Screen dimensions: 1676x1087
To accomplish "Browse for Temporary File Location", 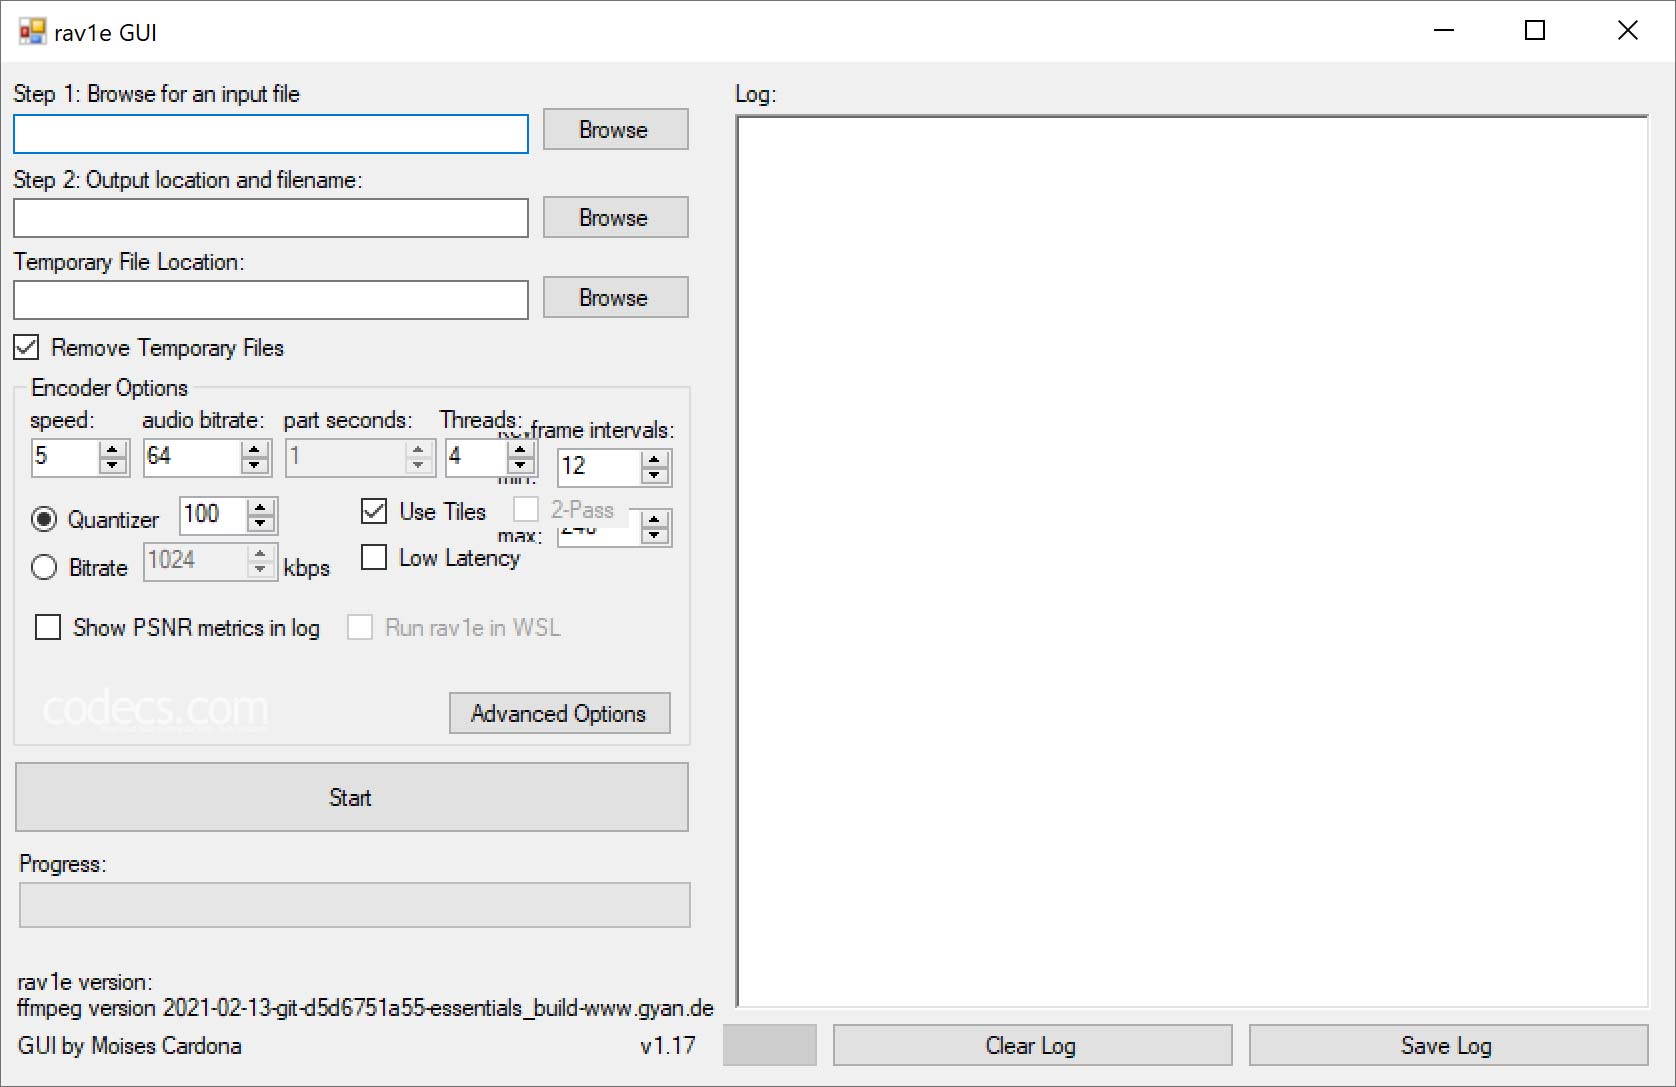I will click(x=615, y=298).
